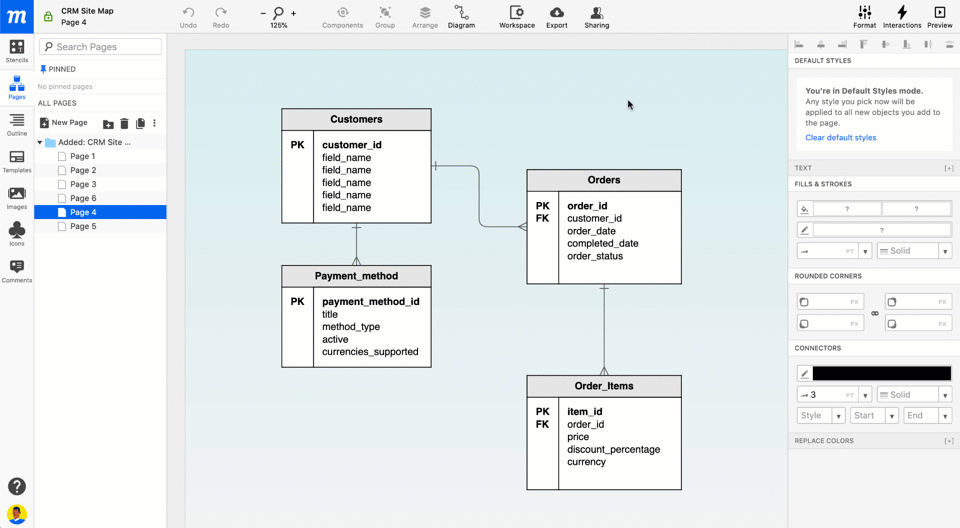Open the connector End dropdown
The width and height of the screenshot is (960, 528).
coord(926,416)
